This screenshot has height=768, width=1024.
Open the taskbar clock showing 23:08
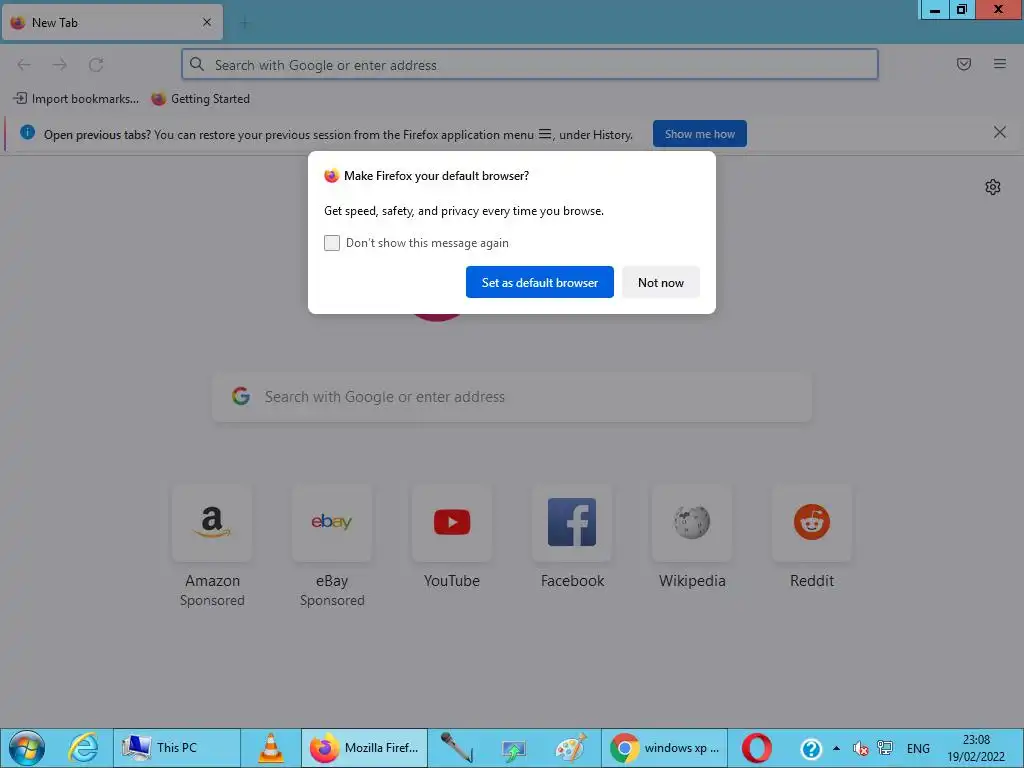(976, 748)
